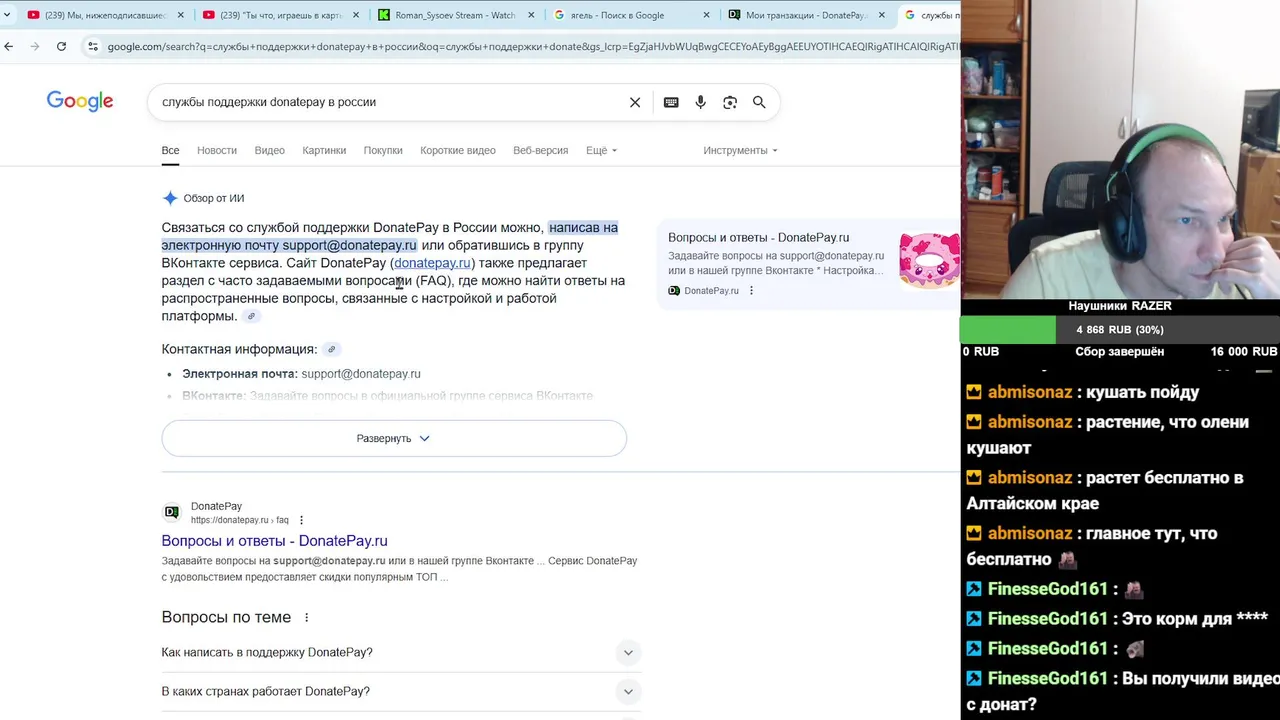Click the green donation goal progress bar

[x=1008, y=330]
